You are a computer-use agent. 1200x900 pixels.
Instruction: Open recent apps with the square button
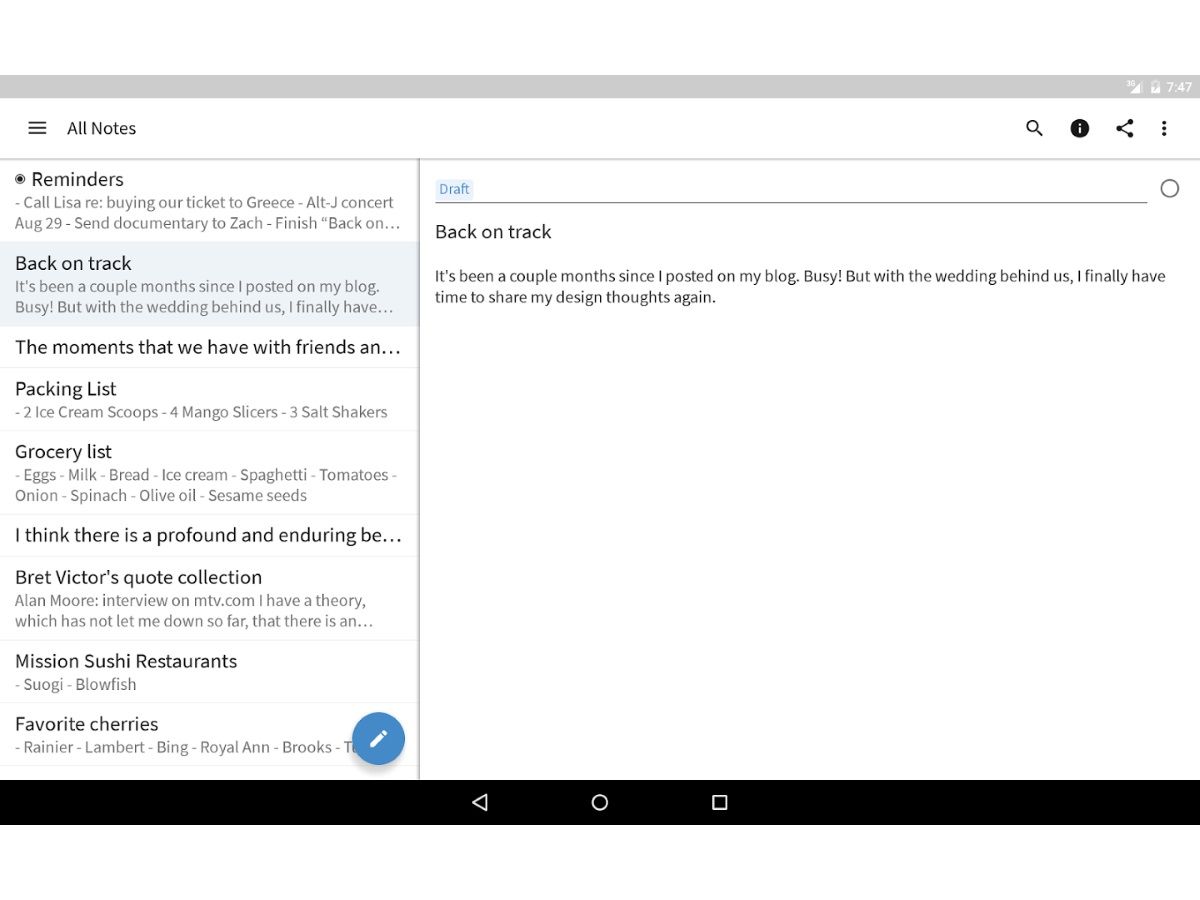click(x=719, y=802)
